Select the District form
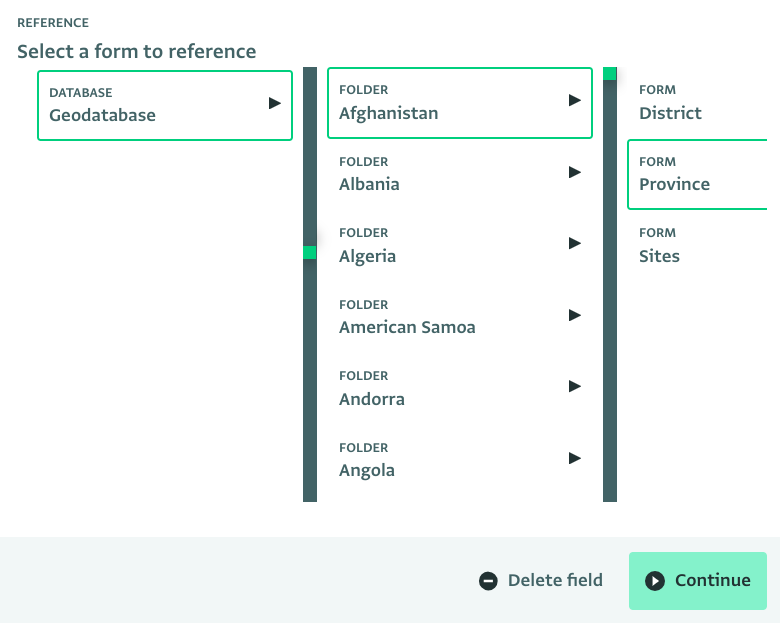780x623 pixels. click(x=698, y=103)
